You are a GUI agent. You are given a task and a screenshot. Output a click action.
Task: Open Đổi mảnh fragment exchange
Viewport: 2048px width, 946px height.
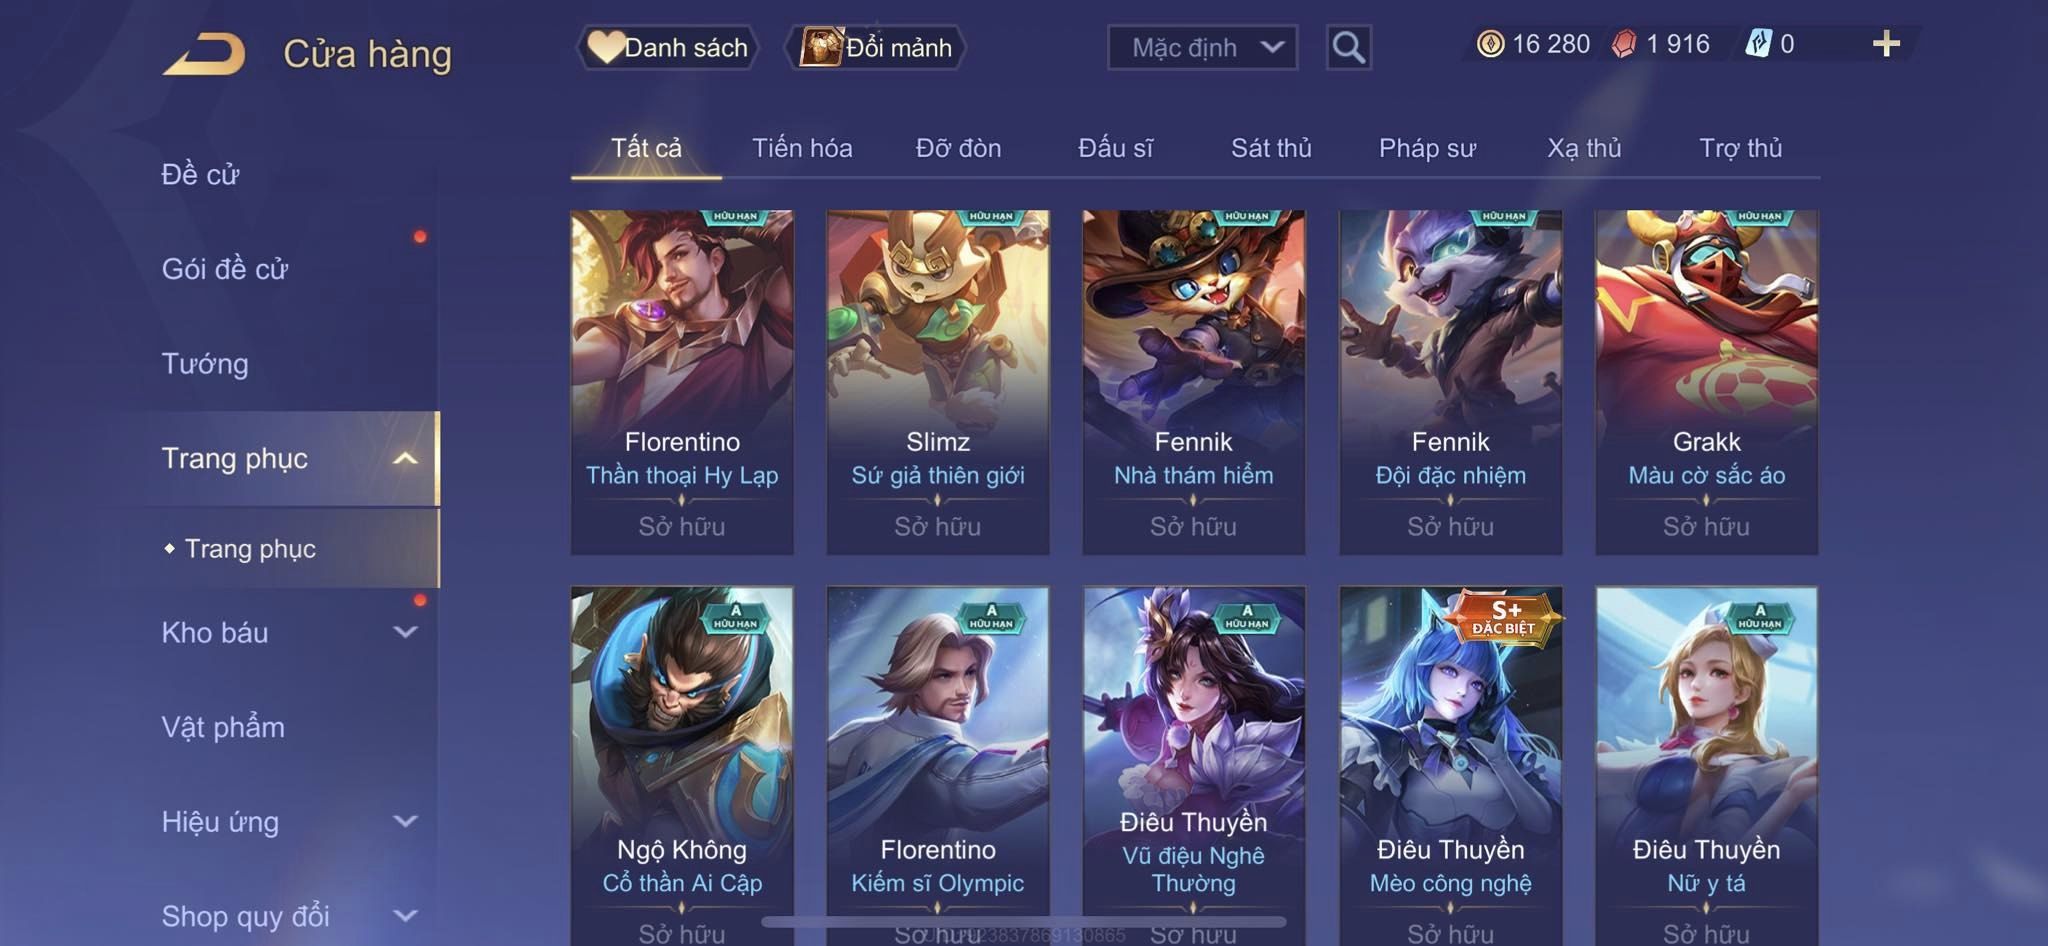(x=876, y=47)
